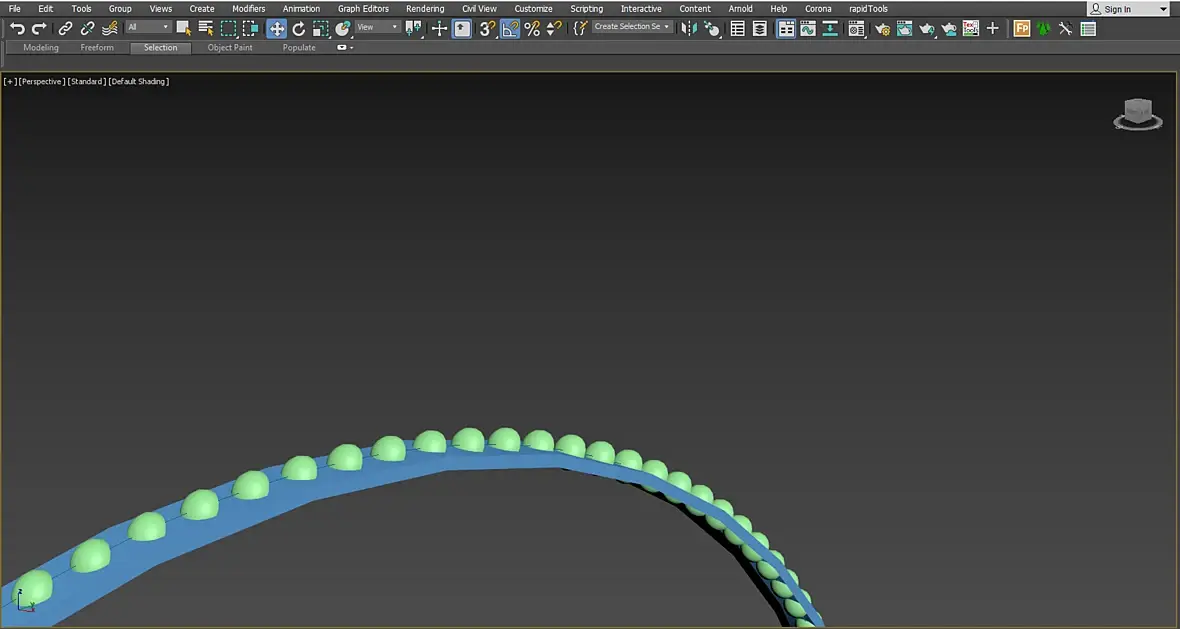Open the Material Editor icon
The image size is (1180, 629).
[x=856, y=29]
